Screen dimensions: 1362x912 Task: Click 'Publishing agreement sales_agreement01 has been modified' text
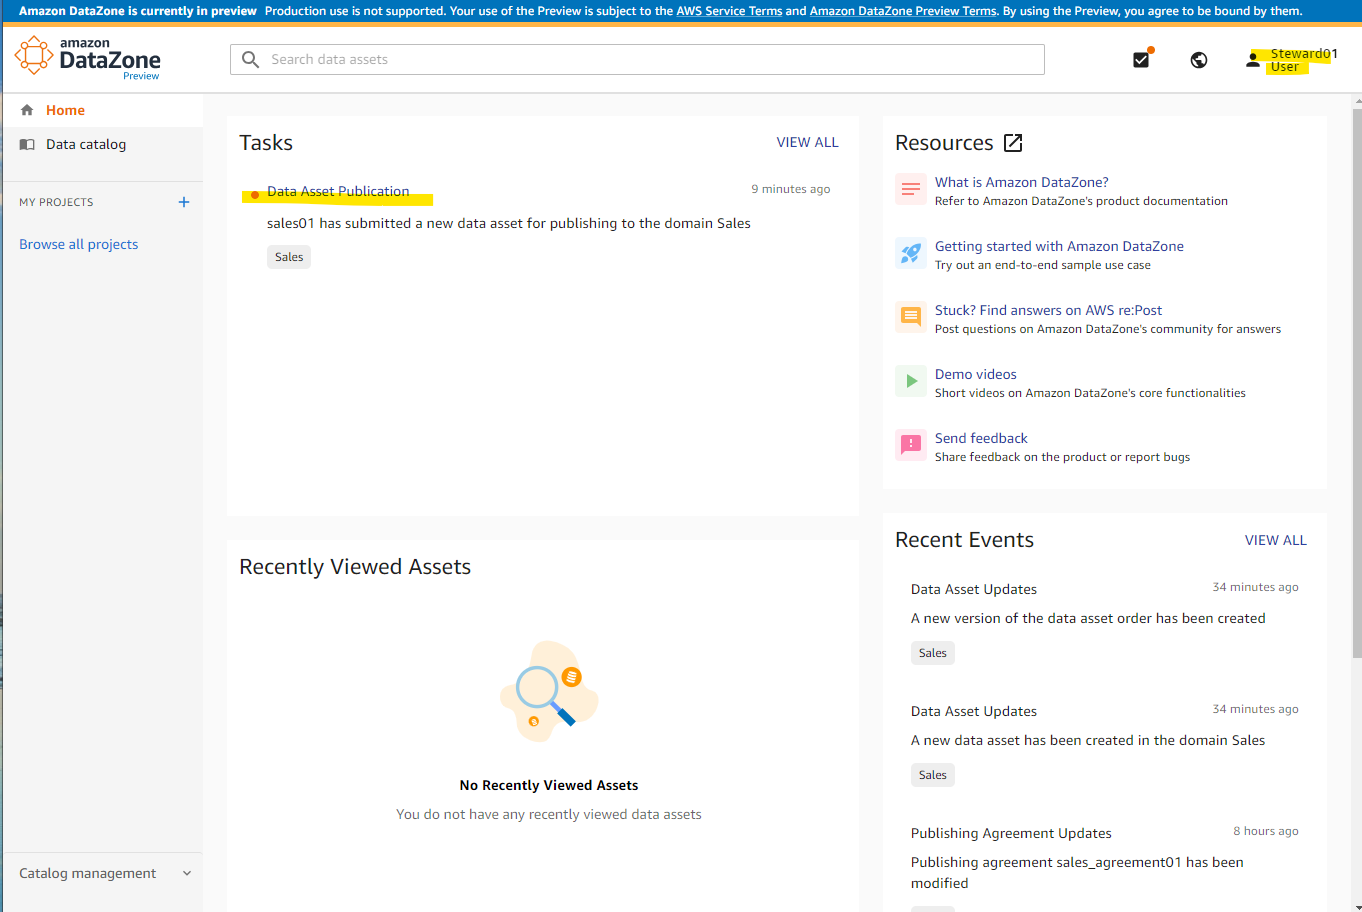pyautogui.click(x=1077, y=872)
